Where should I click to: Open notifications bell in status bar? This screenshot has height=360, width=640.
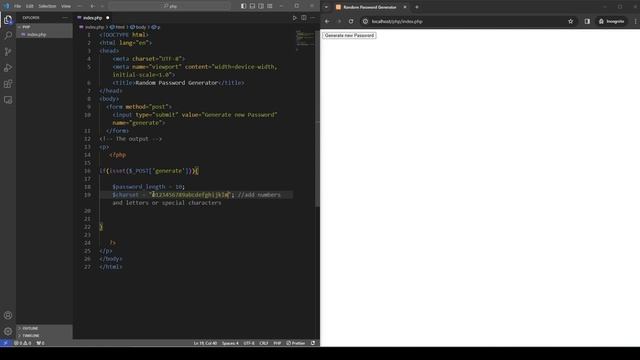pos(313,343)
